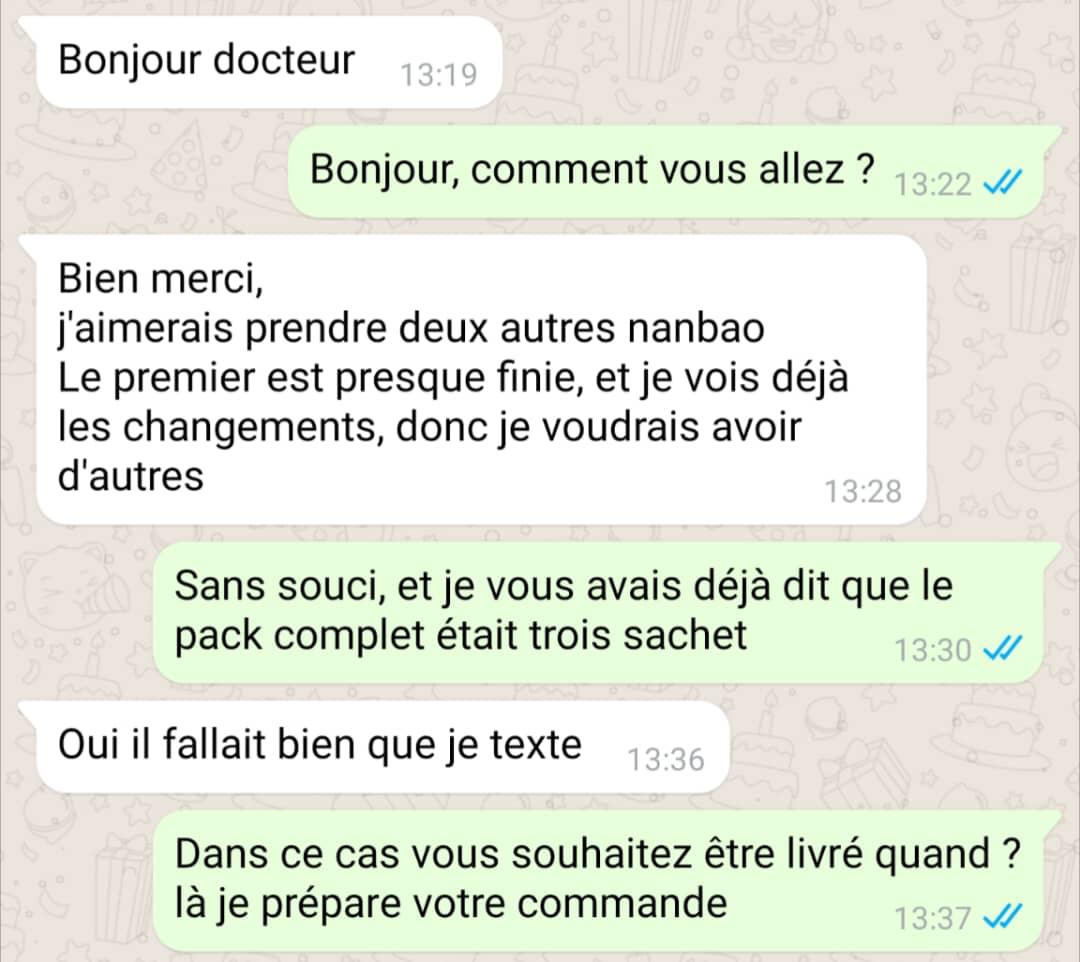Click the double checkmark on the 13:22 message
The image size is (1080, 962).
[x=1001, y=182]
